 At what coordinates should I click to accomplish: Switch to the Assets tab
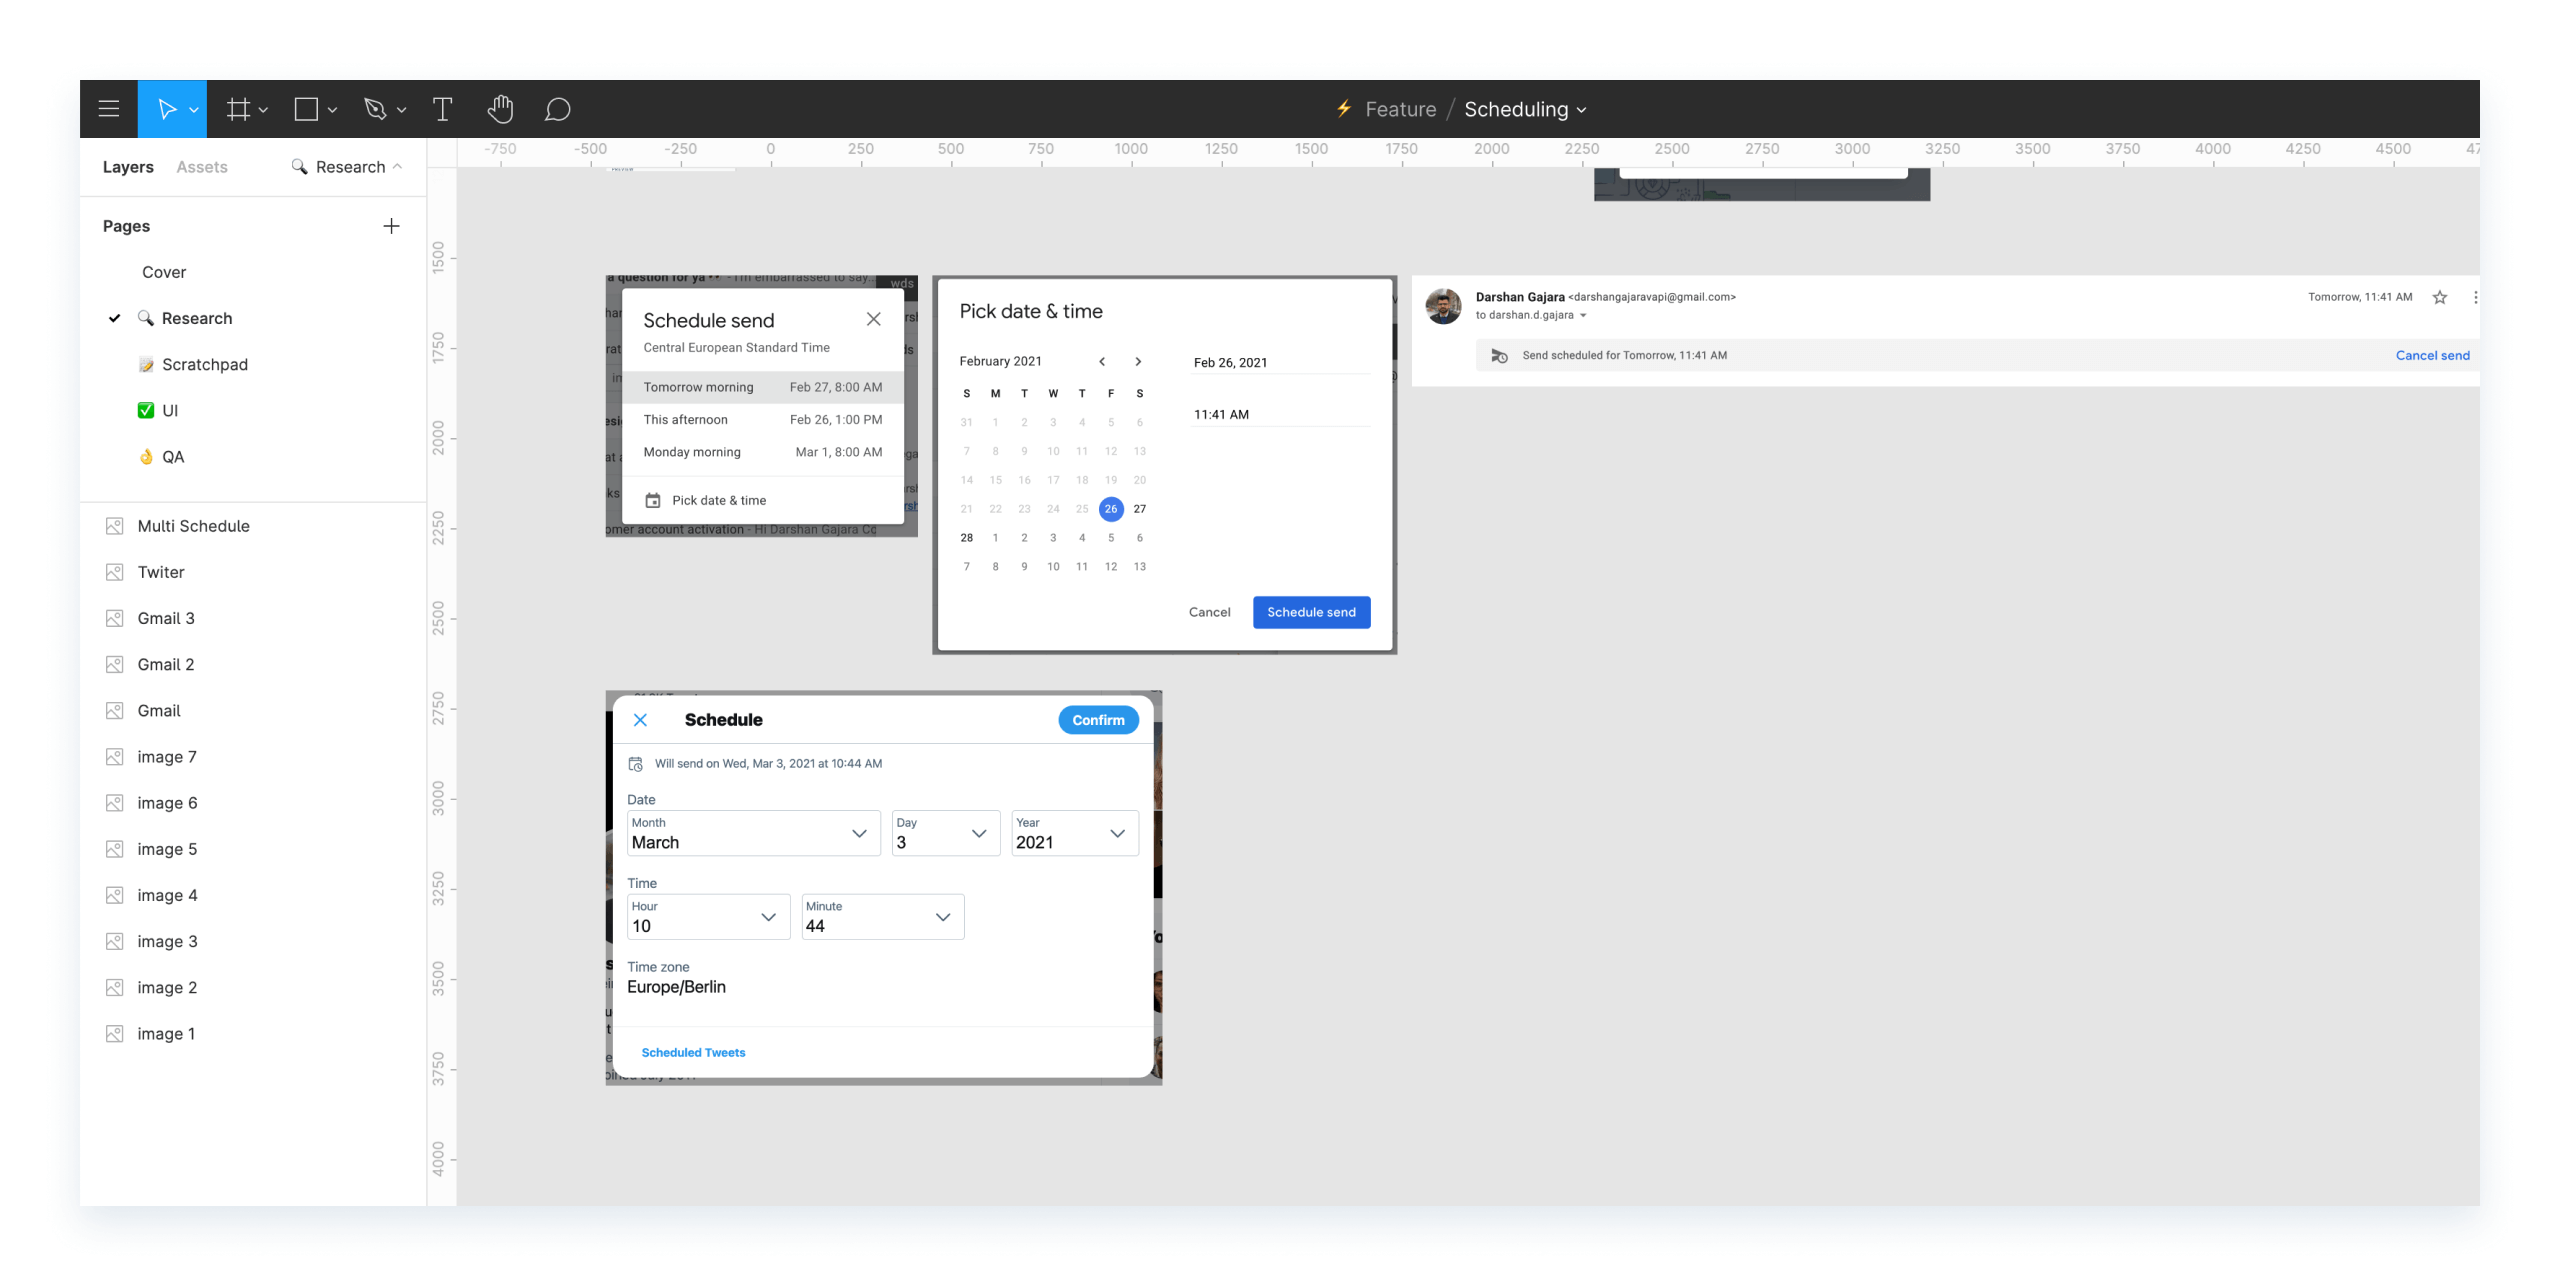click(202, 167)
